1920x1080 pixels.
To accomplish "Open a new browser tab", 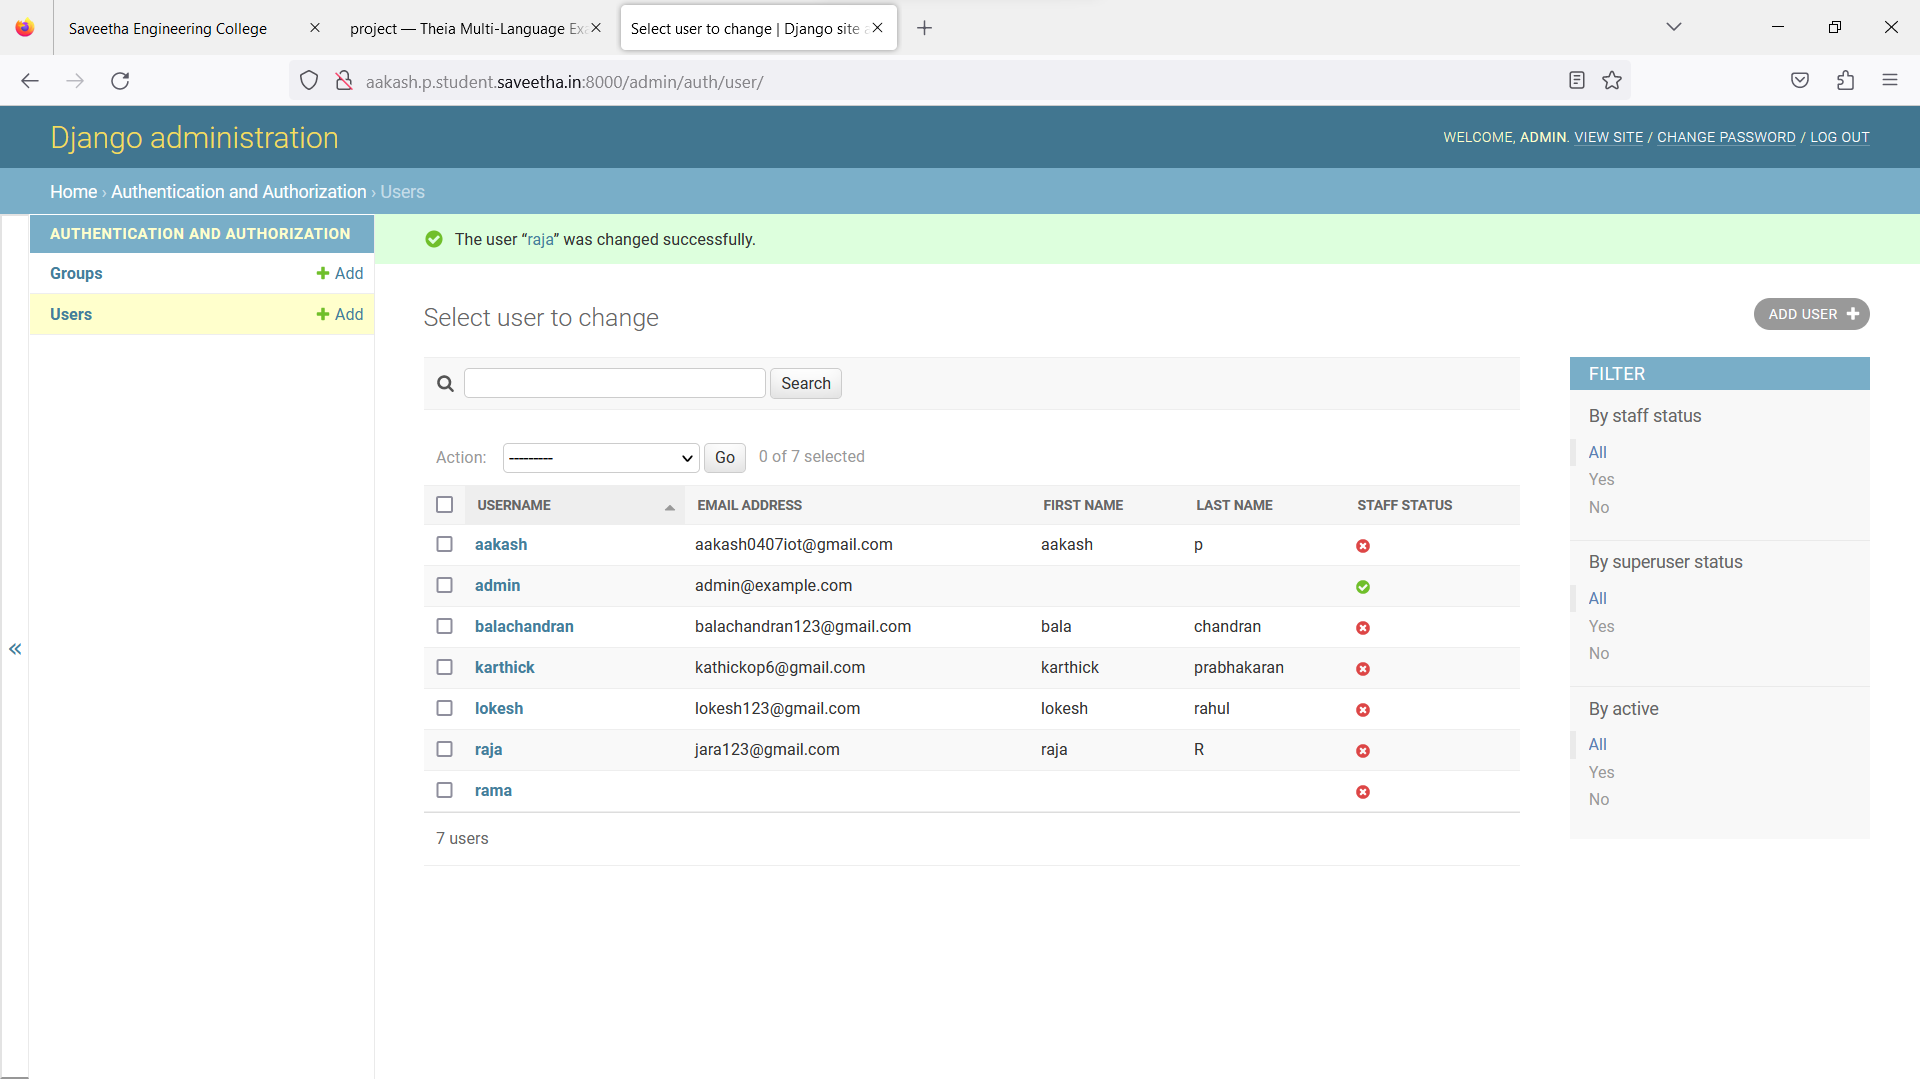I will coord(925,28).
